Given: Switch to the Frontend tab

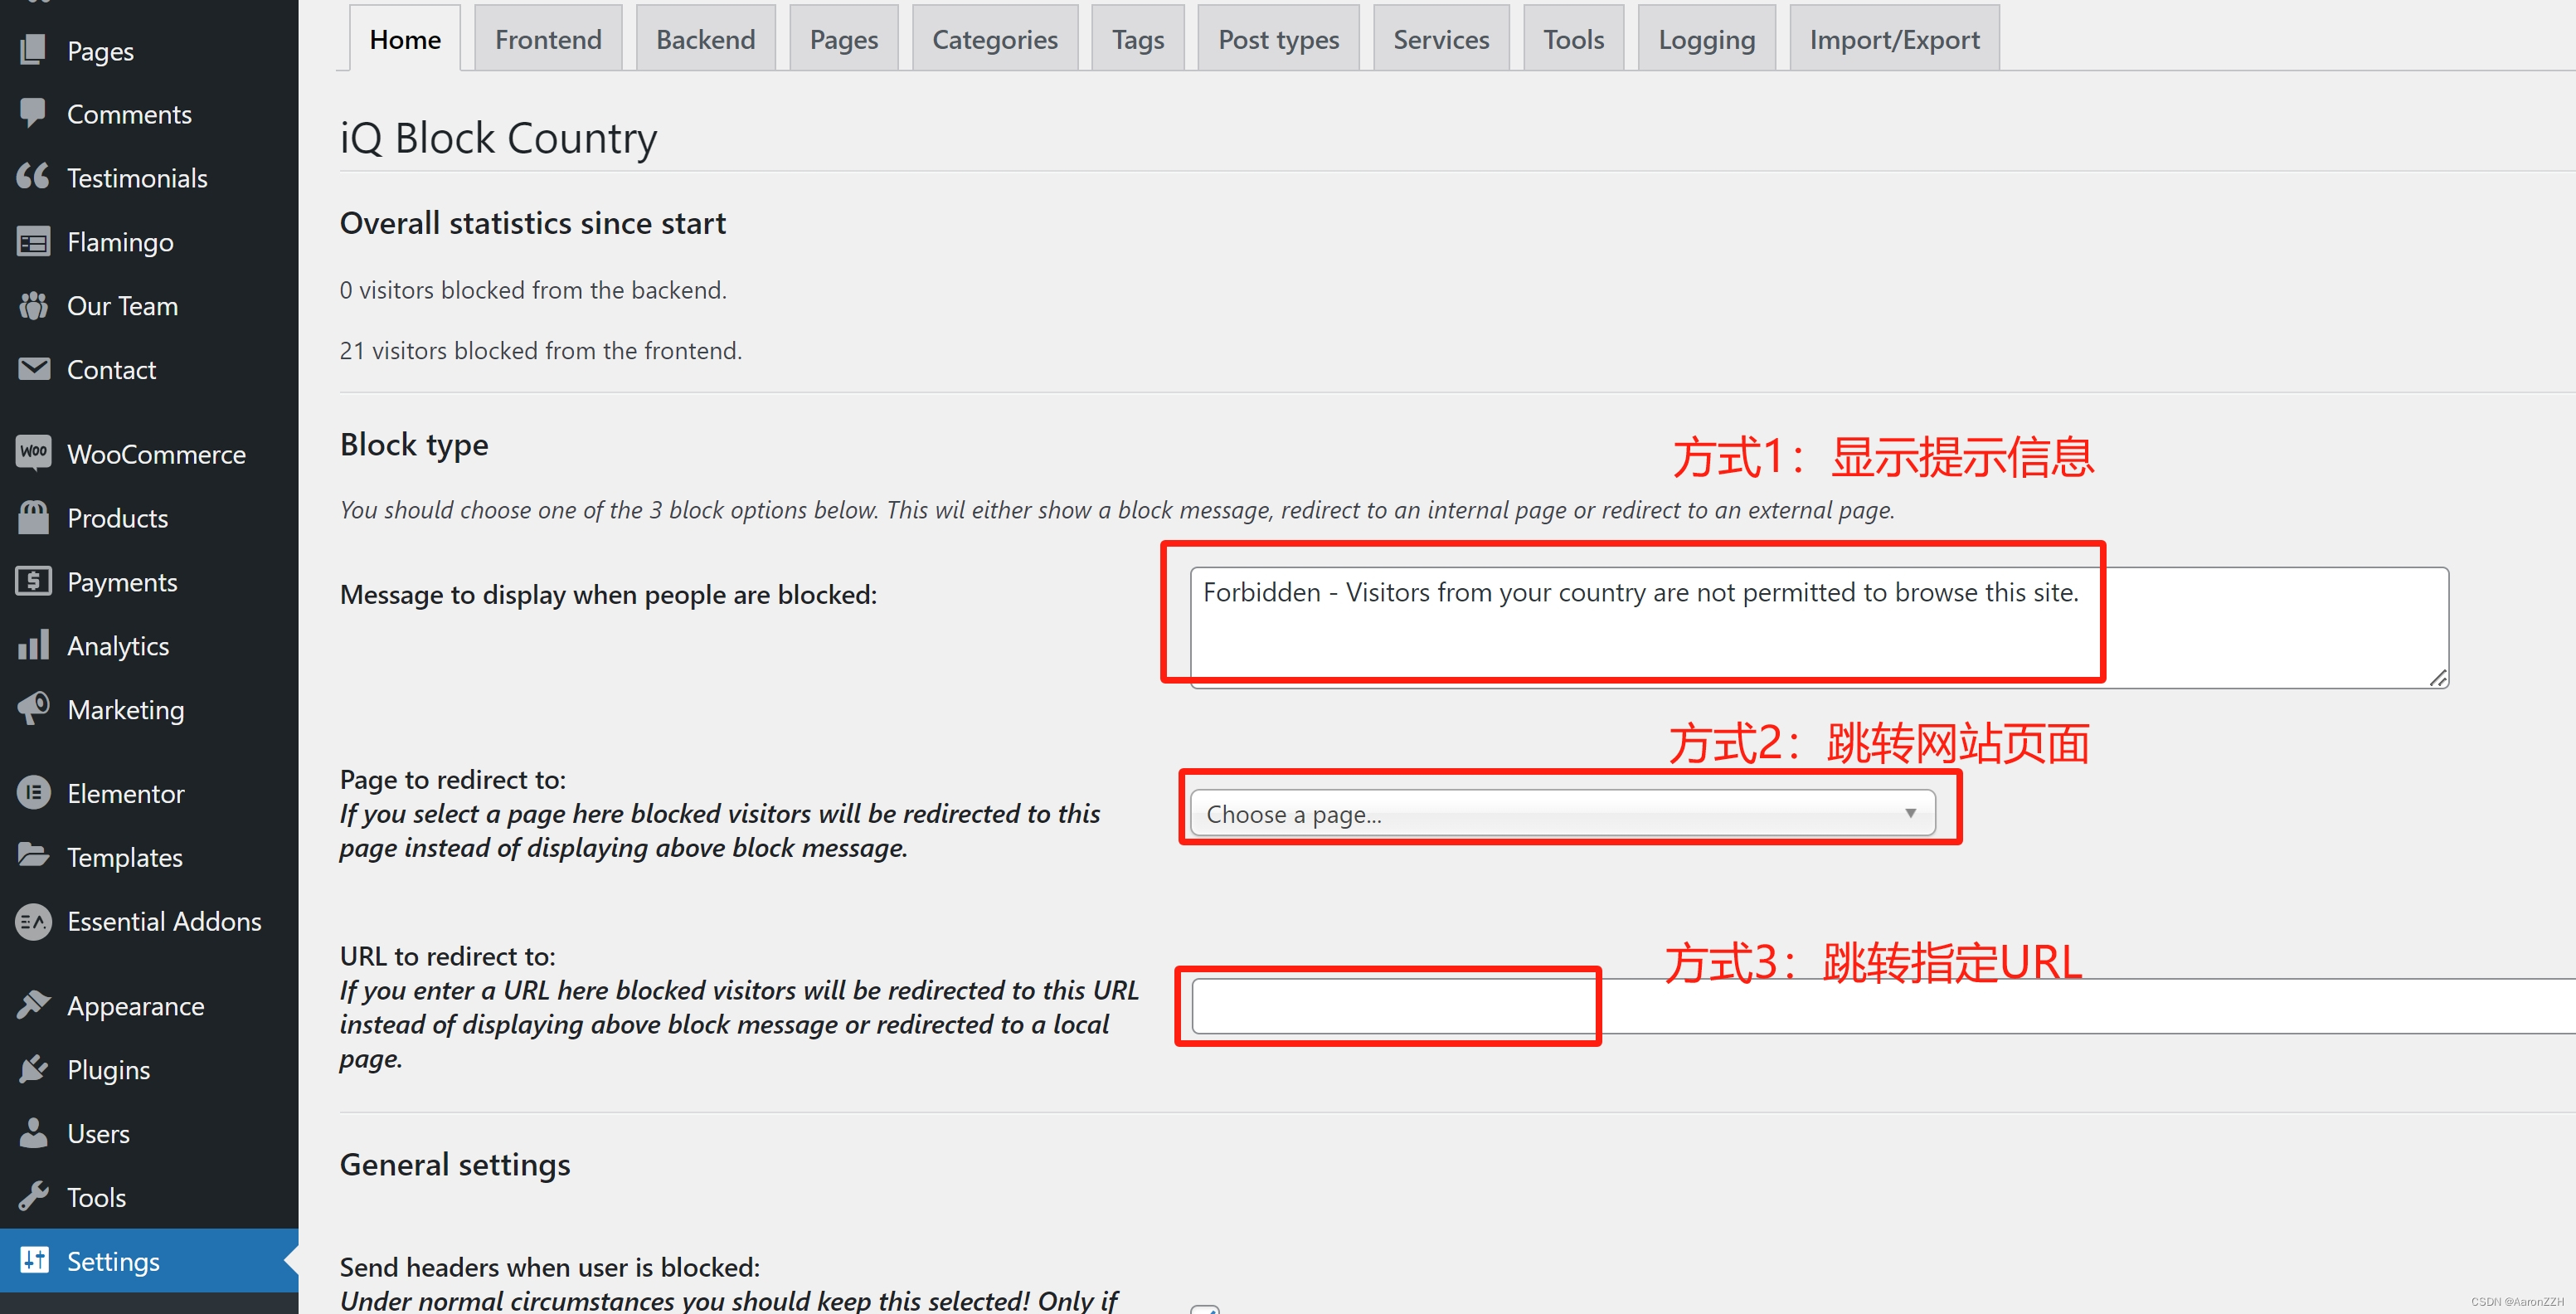Looking at the screenshot, I should [x=548, y=40].
